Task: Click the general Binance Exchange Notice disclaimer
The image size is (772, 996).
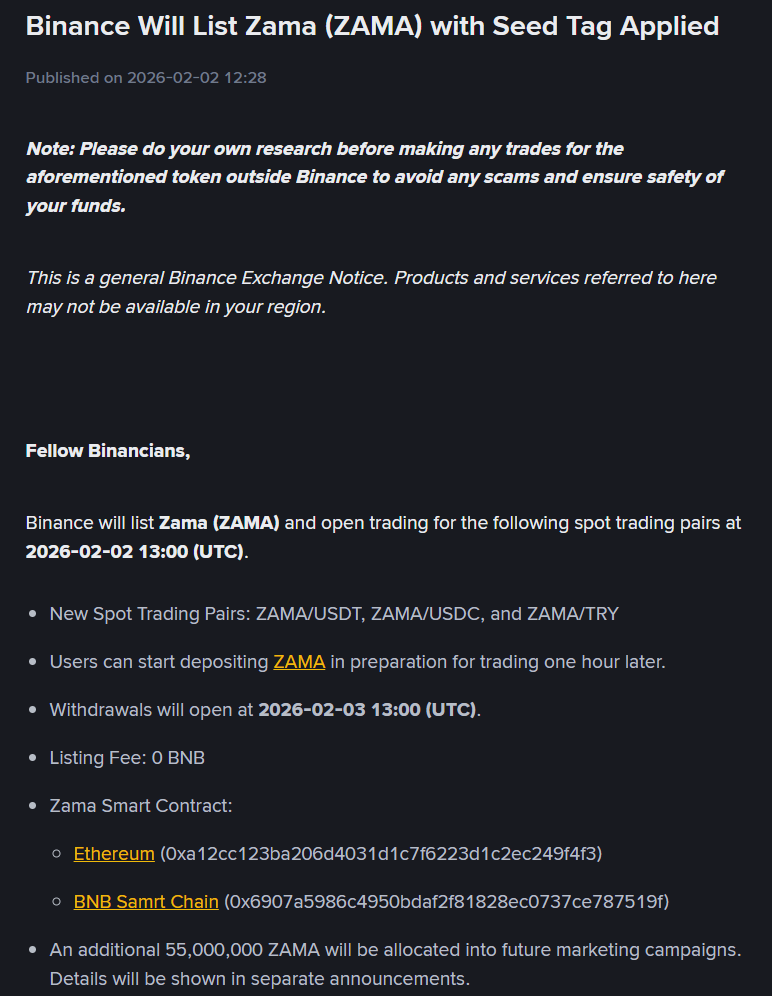Action: pos(371,292)
